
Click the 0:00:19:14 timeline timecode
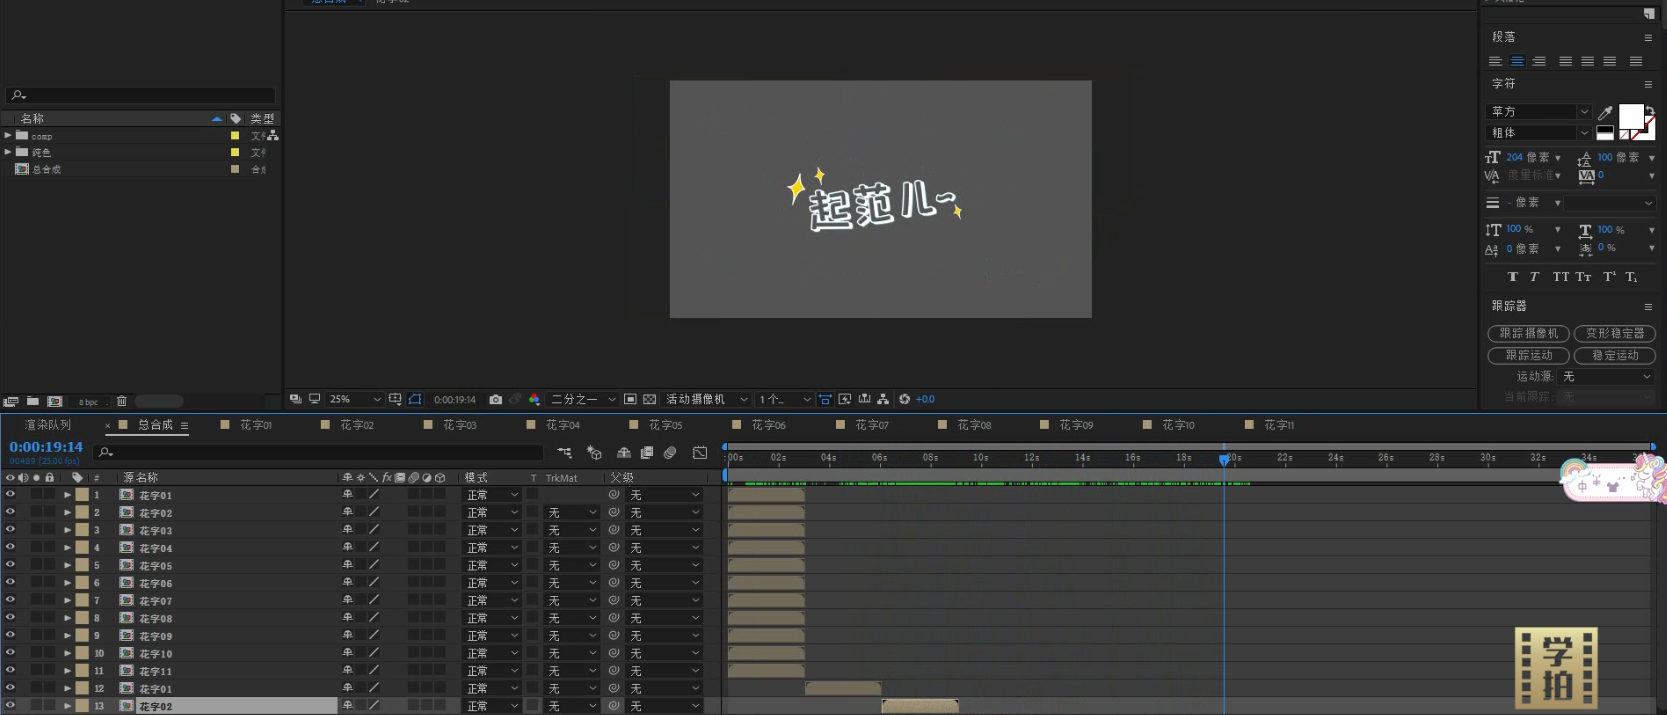(46, 447)
